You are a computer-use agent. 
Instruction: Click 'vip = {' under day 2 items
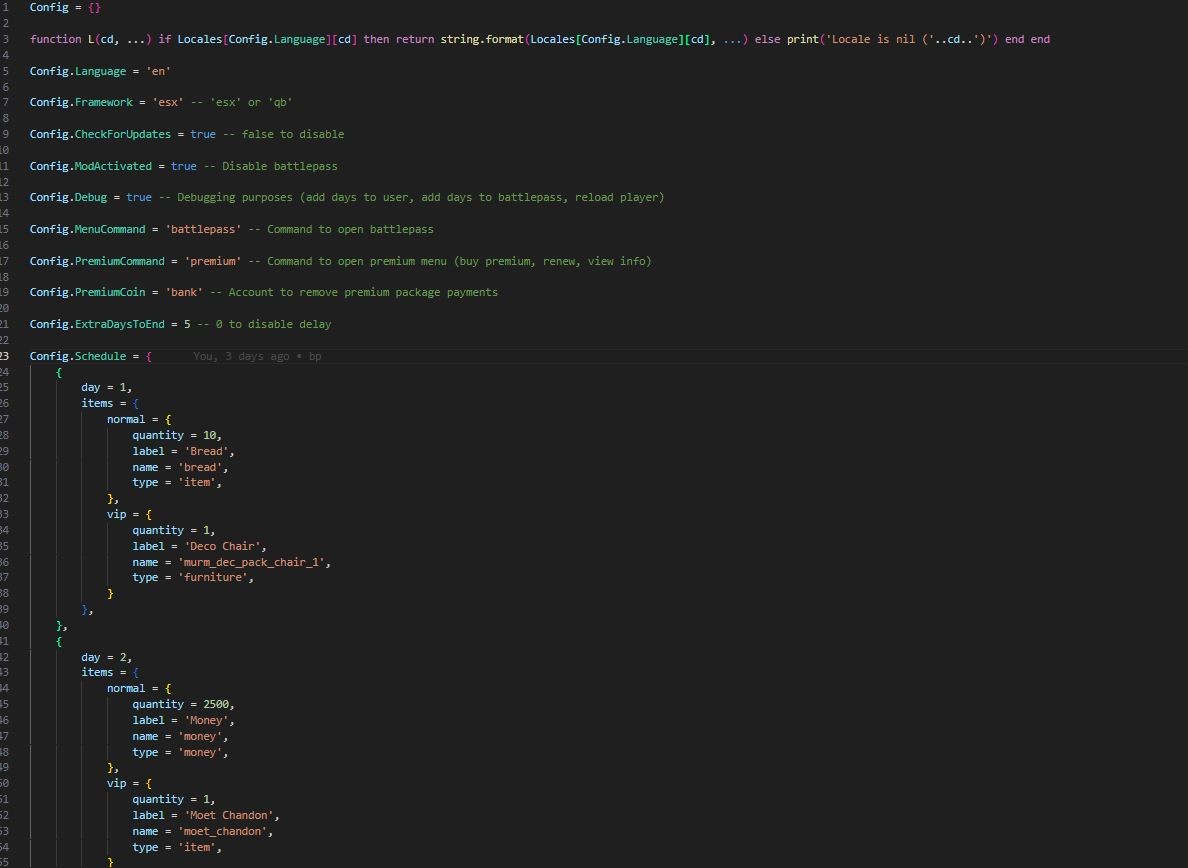(130, 784)
